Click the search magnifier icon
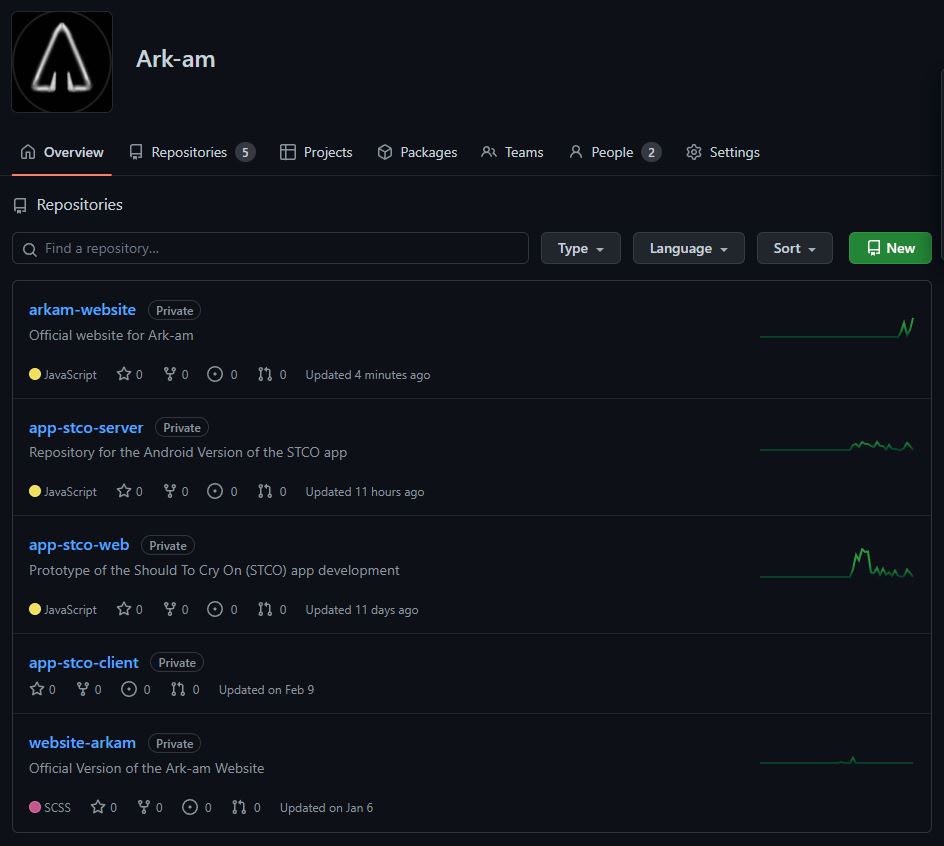944x846 pixels. coord(29,248)
